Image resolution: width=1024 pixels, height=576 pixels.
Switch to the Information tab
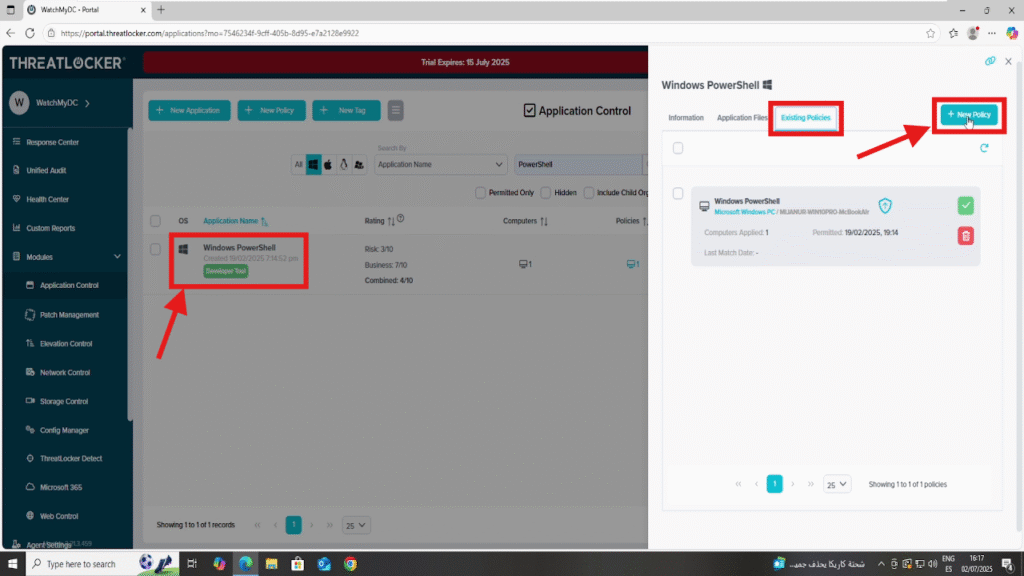(686, 118)
